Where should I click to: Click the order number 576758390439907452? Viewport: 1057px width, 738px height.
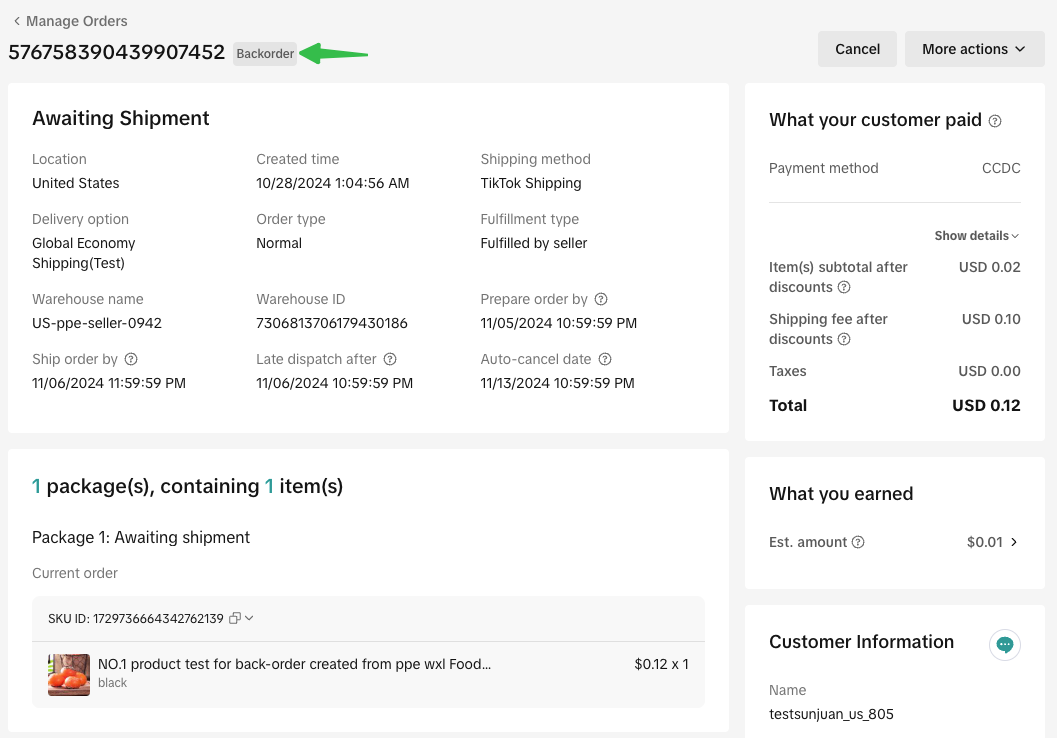click(x=116, y=53)
